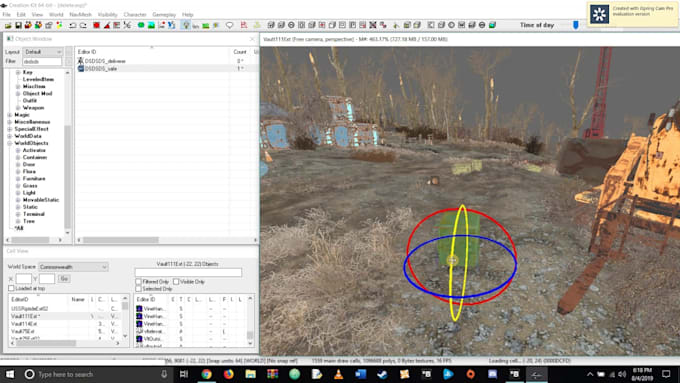Image resolution: width=680 pixels, height=383 pixels.
Task: Click the black X cross toolbar icon
Action: [x=373, y=25]
